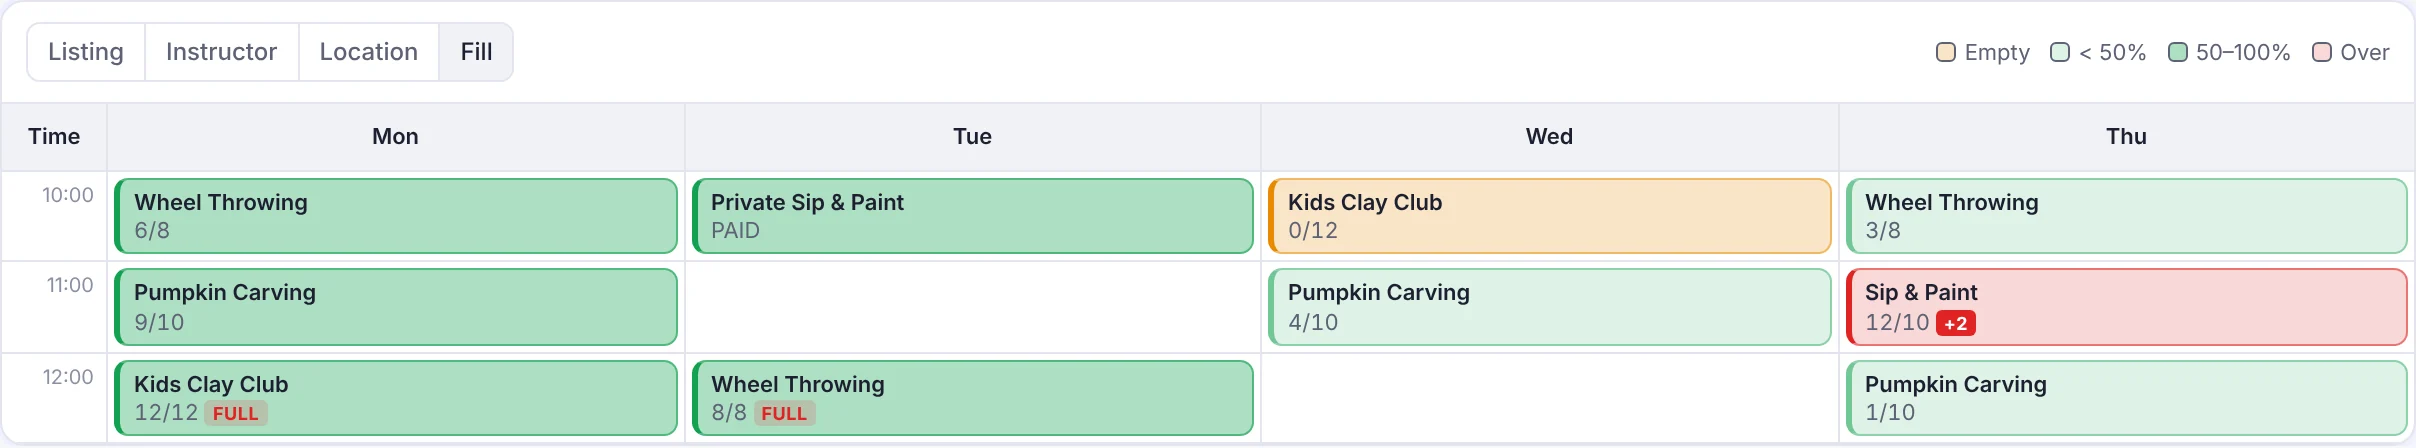2416x448 pixels.
Task: Open Thursday Pumpkin Carving 1/10 class
Action: point(2127,398)
